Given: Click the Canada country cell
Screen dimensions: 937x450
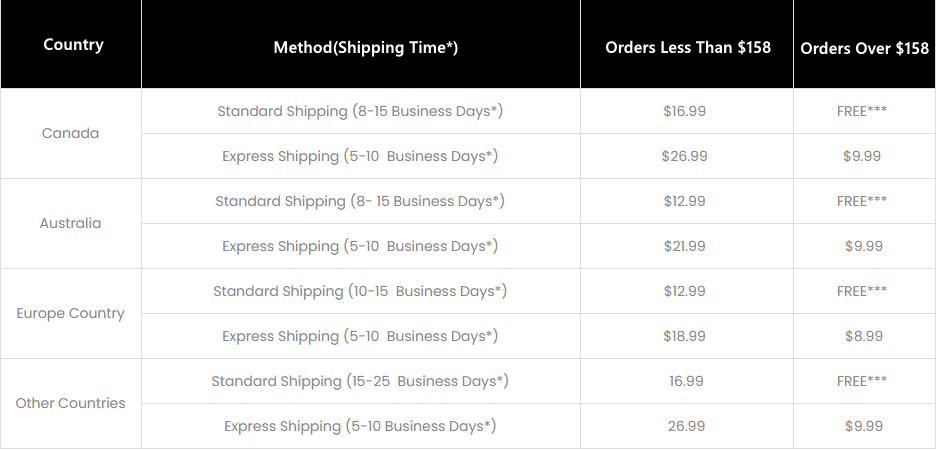Looking at the screenshot, I should (71, 133).
